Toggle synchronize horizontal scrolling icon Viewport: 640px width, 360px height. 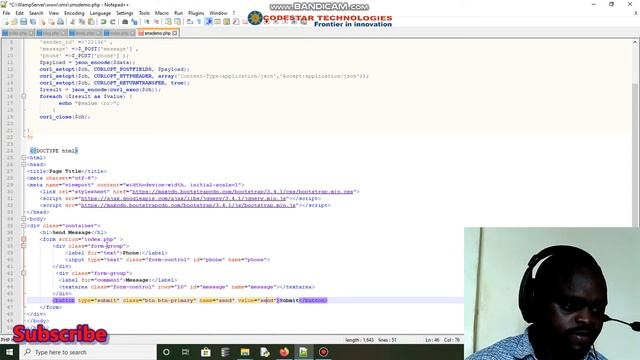pos(178,22)
